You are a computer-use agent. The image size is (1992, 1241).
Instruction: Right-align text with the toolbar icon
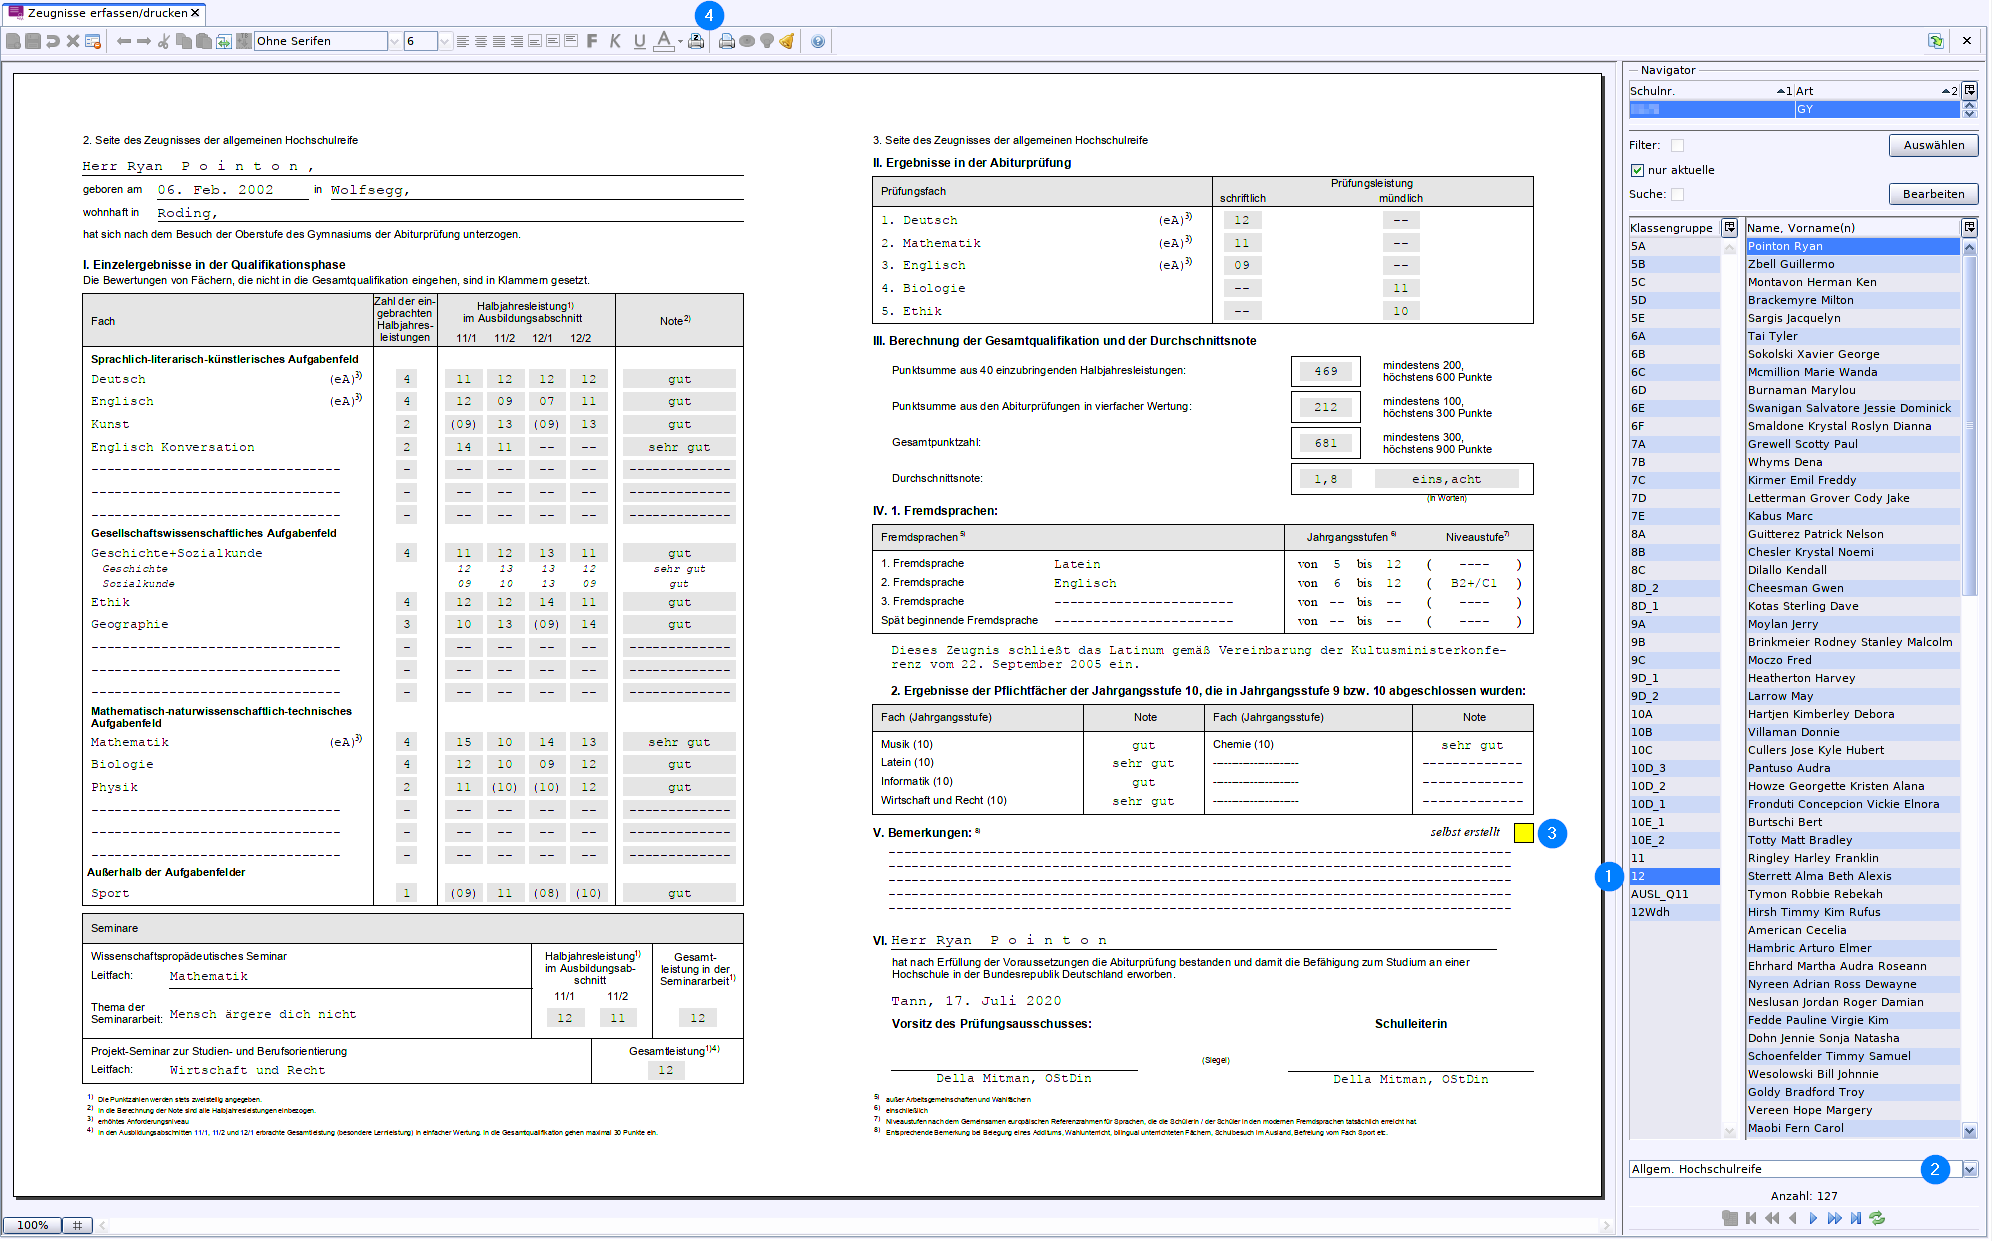pos(517,41)
